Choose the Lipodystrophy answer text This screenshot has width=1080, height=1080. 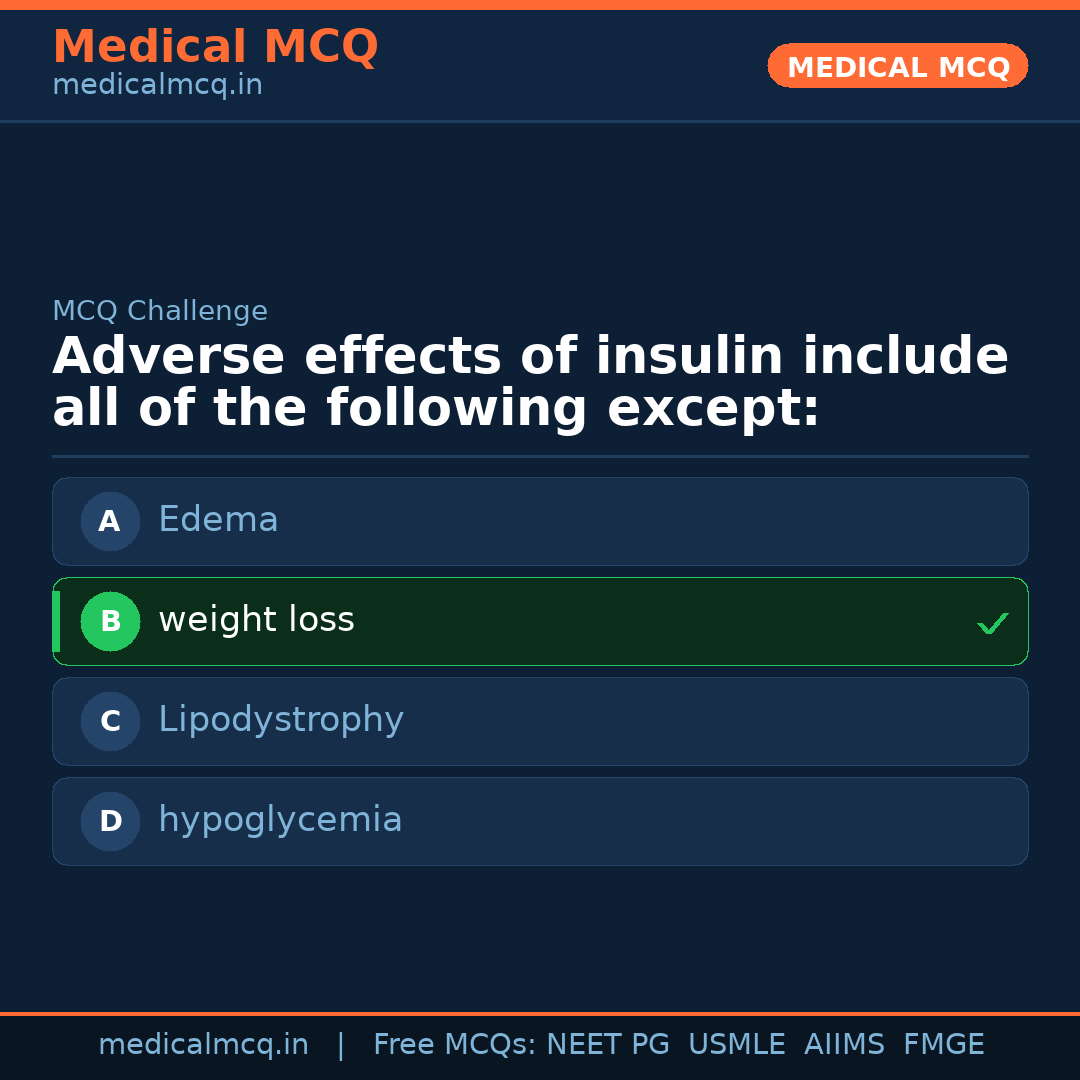pyautogui.click(x=280, y=720)
